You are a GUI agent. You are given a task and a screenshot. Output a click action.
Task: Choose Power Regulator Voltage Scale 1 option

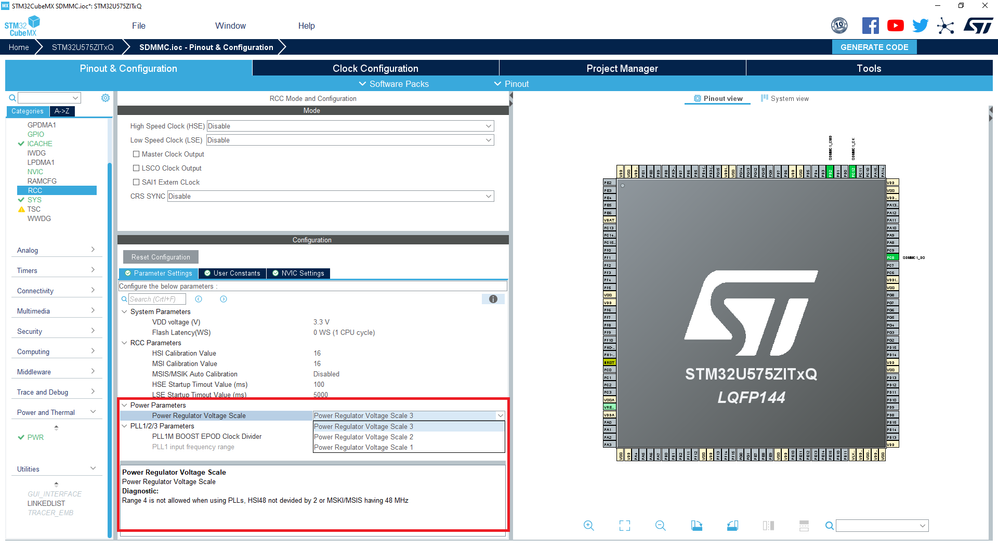click(409, 447)
